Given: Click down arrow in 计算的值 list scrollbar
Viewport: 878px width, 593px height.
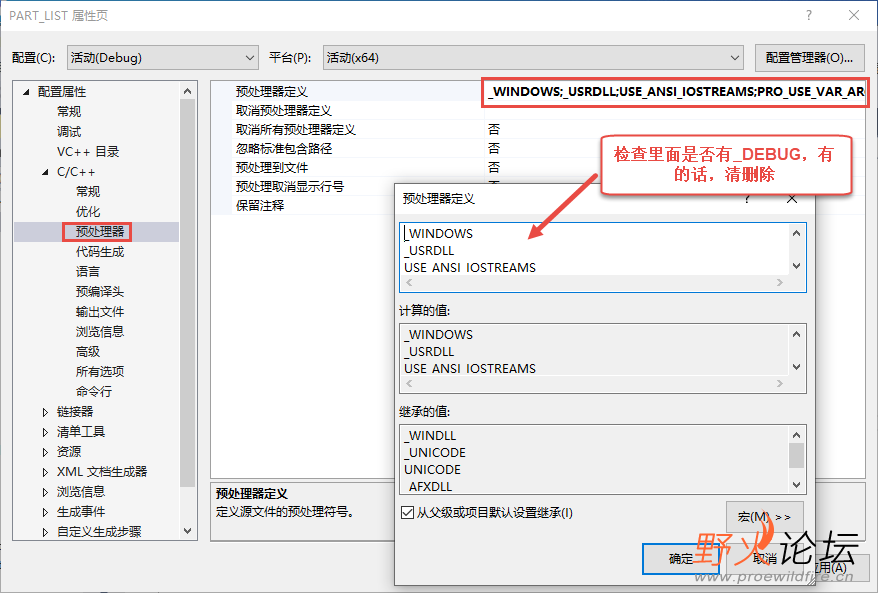Looking at the screenshot, I should tap(796, 367).
